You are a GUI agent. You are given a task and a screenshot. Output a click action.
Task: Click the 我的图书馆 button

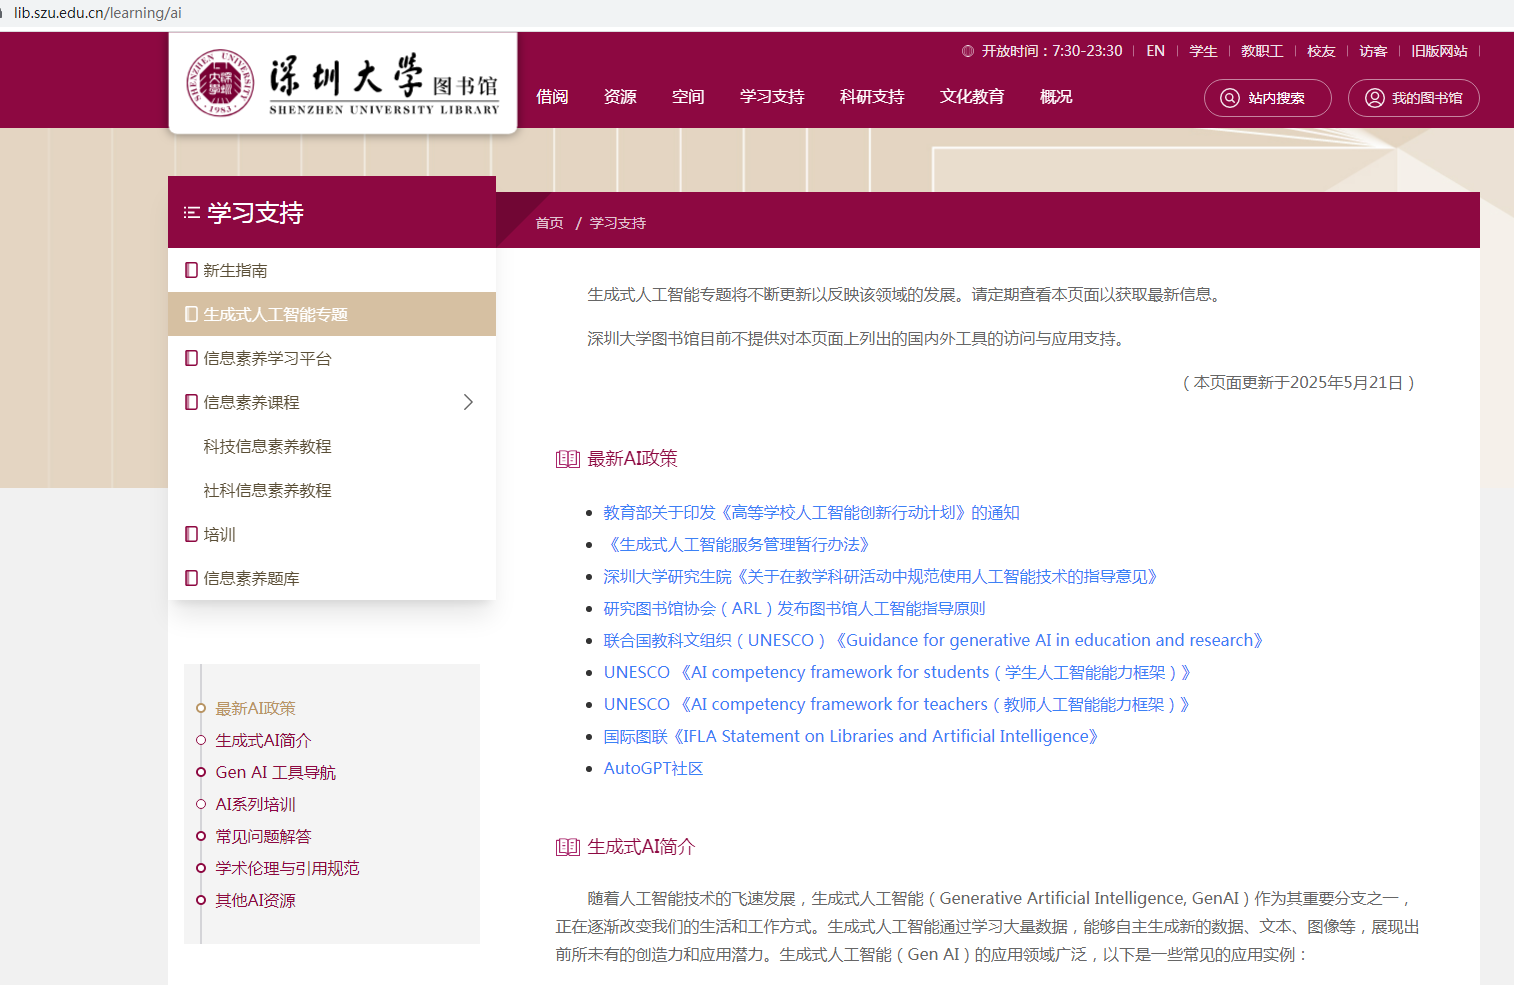coord(1414,98)
